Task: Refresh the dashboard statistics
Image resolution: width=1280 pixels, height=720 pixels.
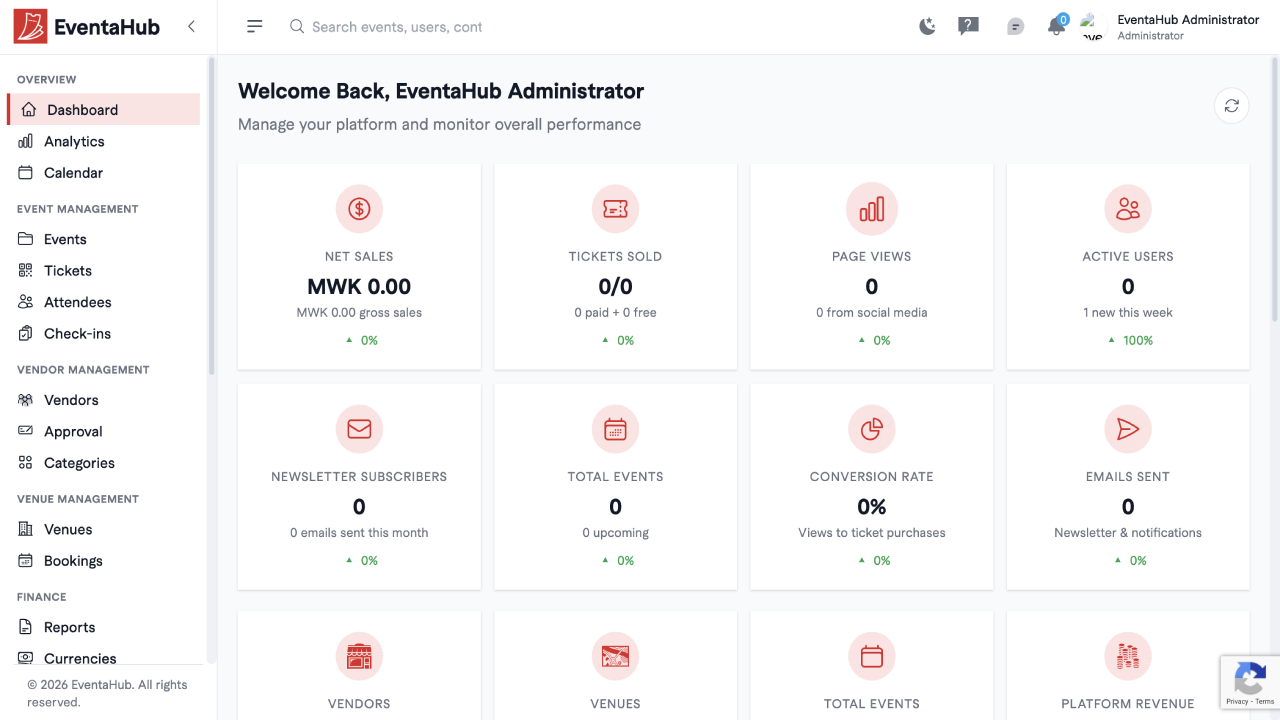Action: (x=1232, y=106)
